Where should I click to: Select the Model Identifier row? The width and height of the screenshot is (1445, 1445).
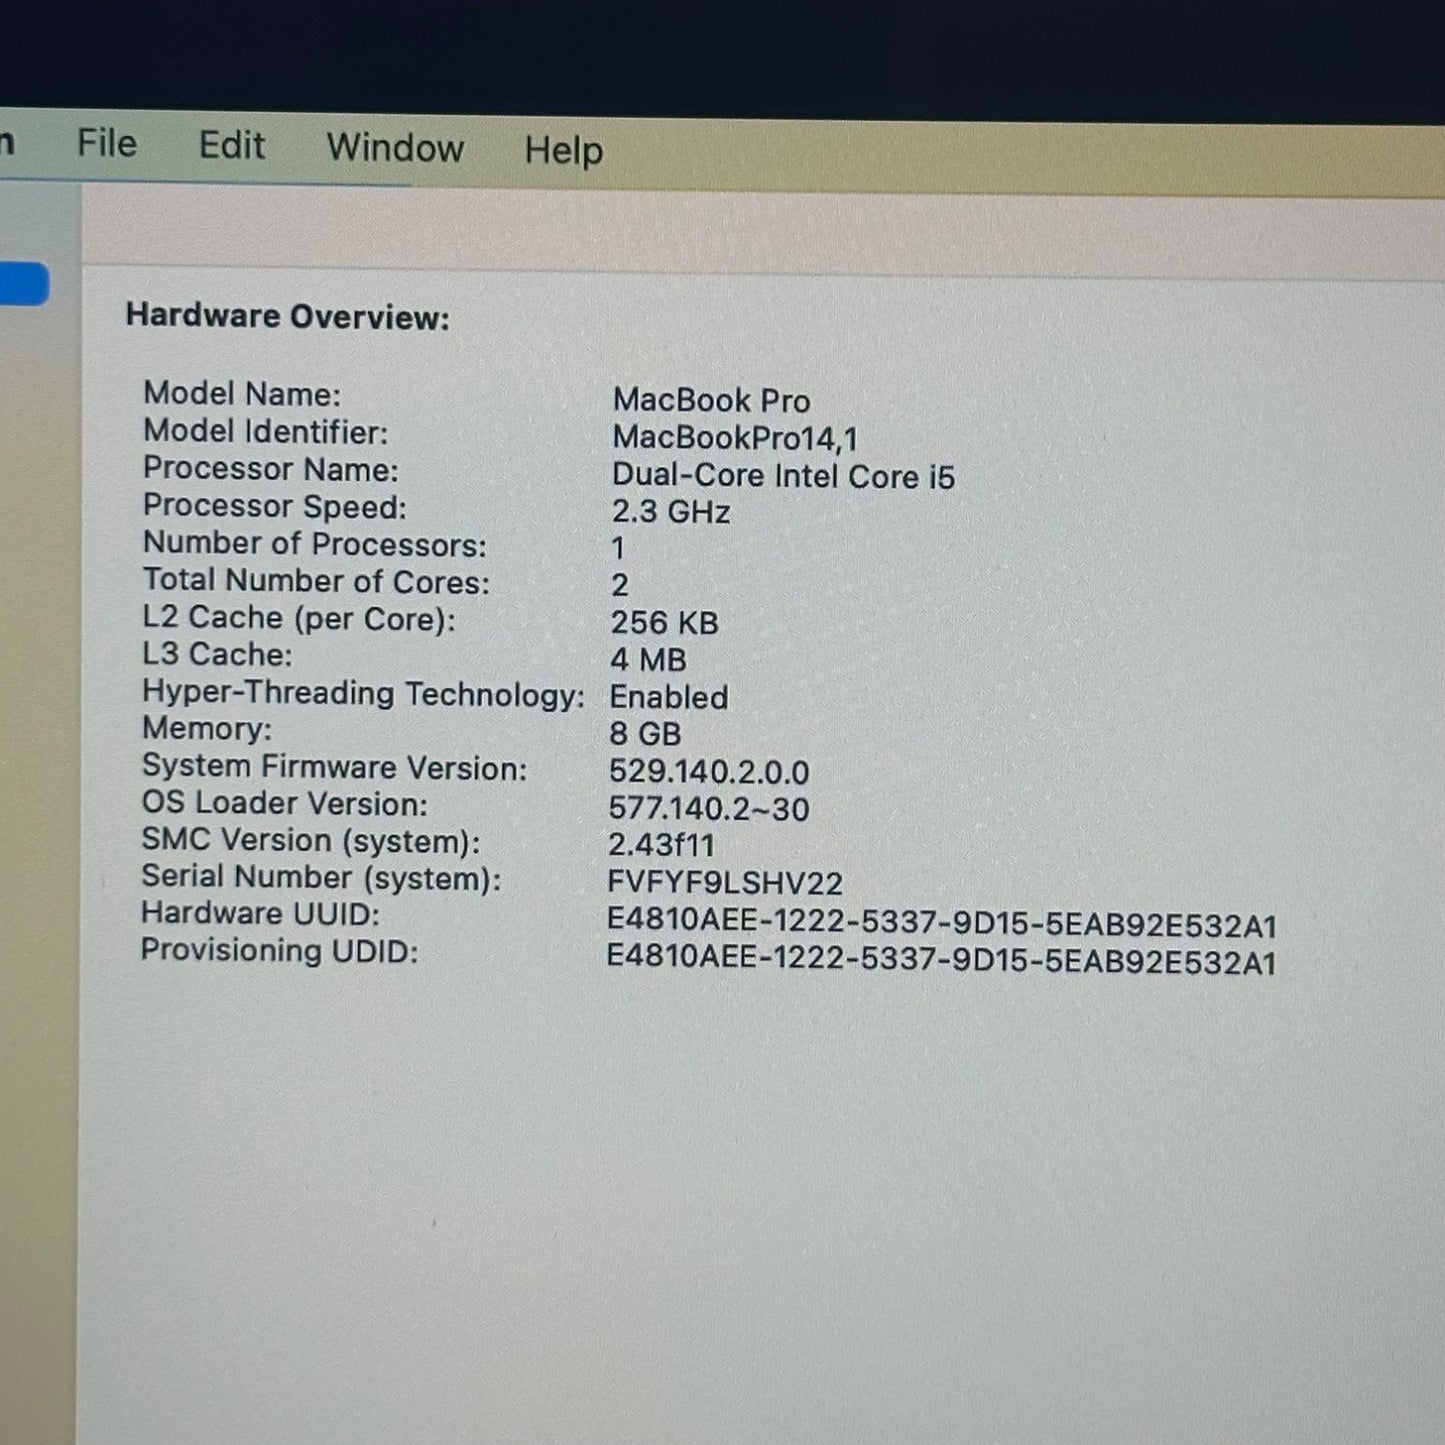262,432
